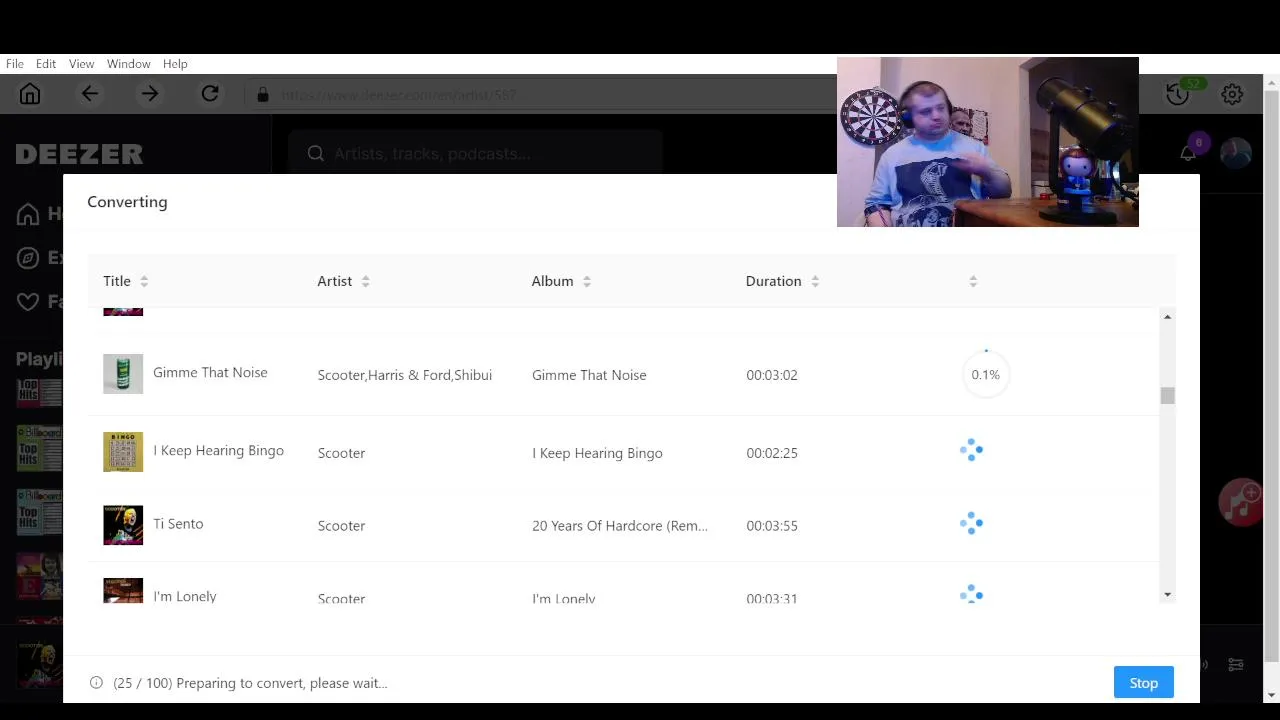This screenshot has height=720, width=1280.
Task: Open the user profile avatar
Action: pyautogui.click(x=1236, y=153)
